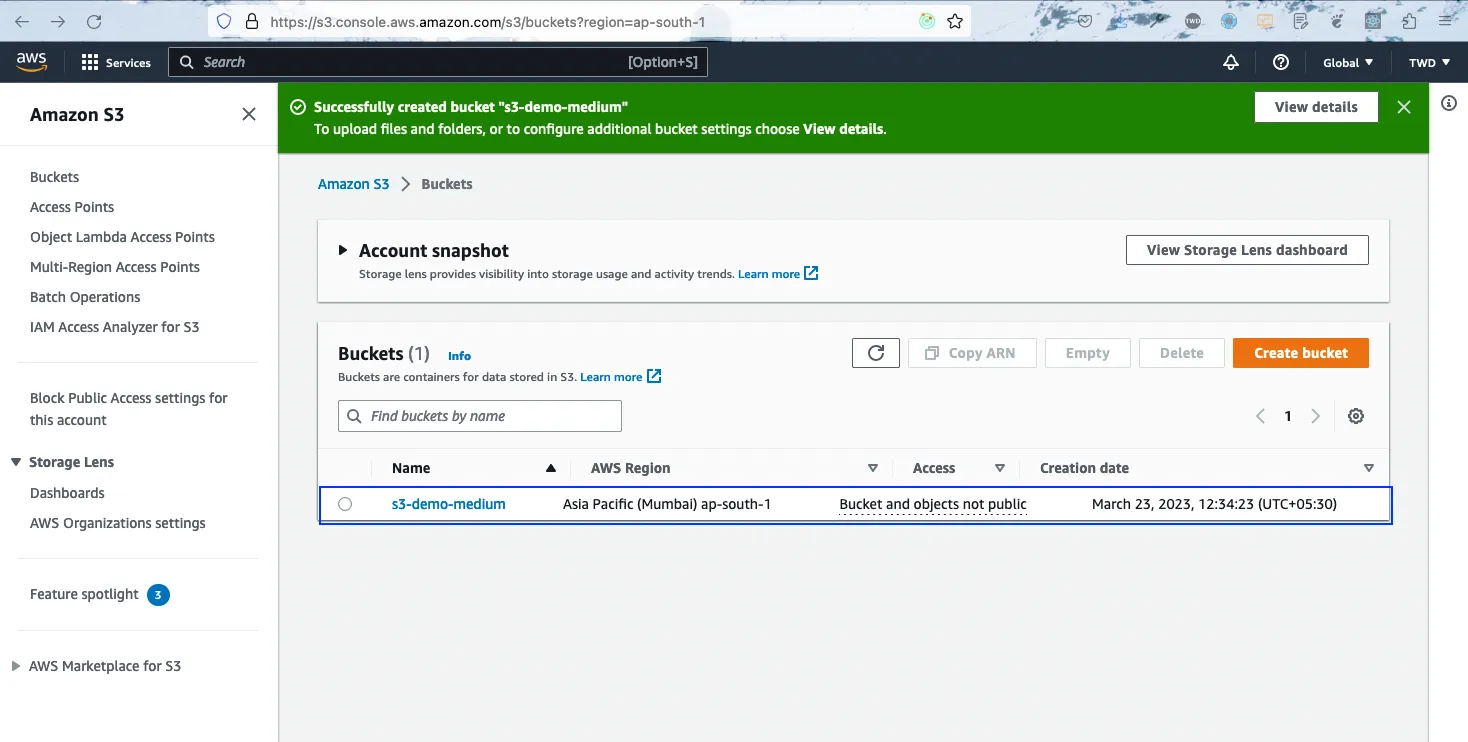Open Access Points in side navigation
The width and height of the screenshot is (1468, 742).
click(72, 207)
